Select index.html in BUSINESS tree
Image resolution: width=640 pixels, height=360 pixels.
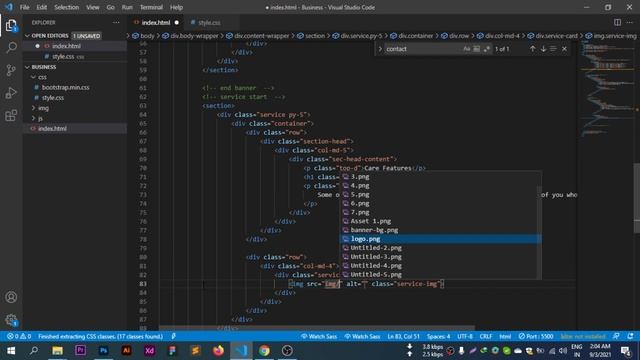(x=52, y=129)
